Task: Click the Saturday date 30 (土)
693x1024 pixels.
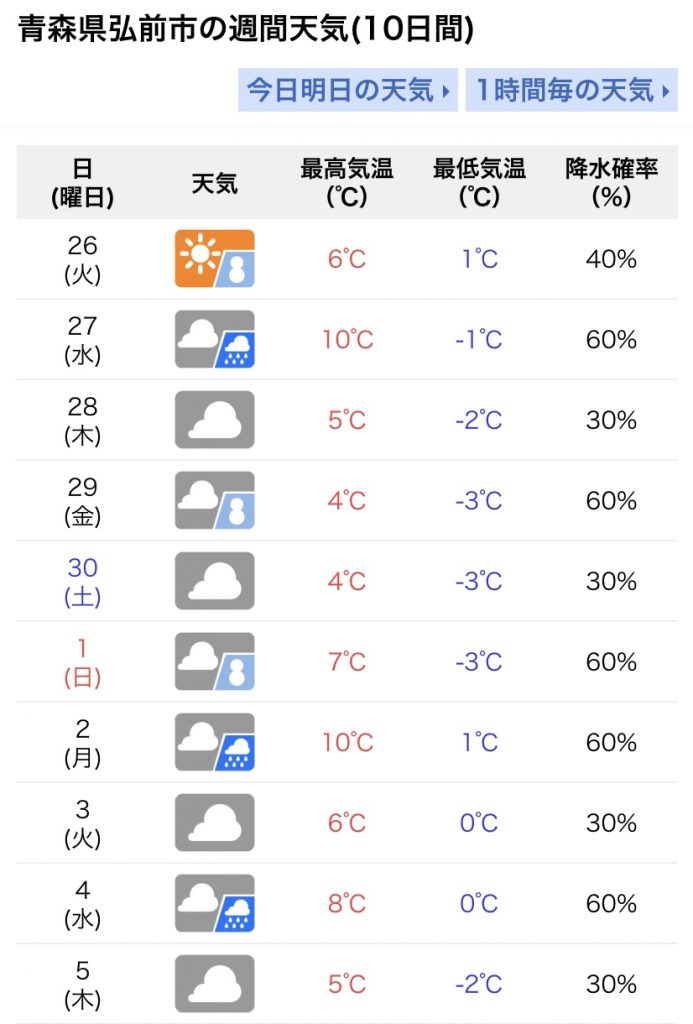Action: point(82,581)
